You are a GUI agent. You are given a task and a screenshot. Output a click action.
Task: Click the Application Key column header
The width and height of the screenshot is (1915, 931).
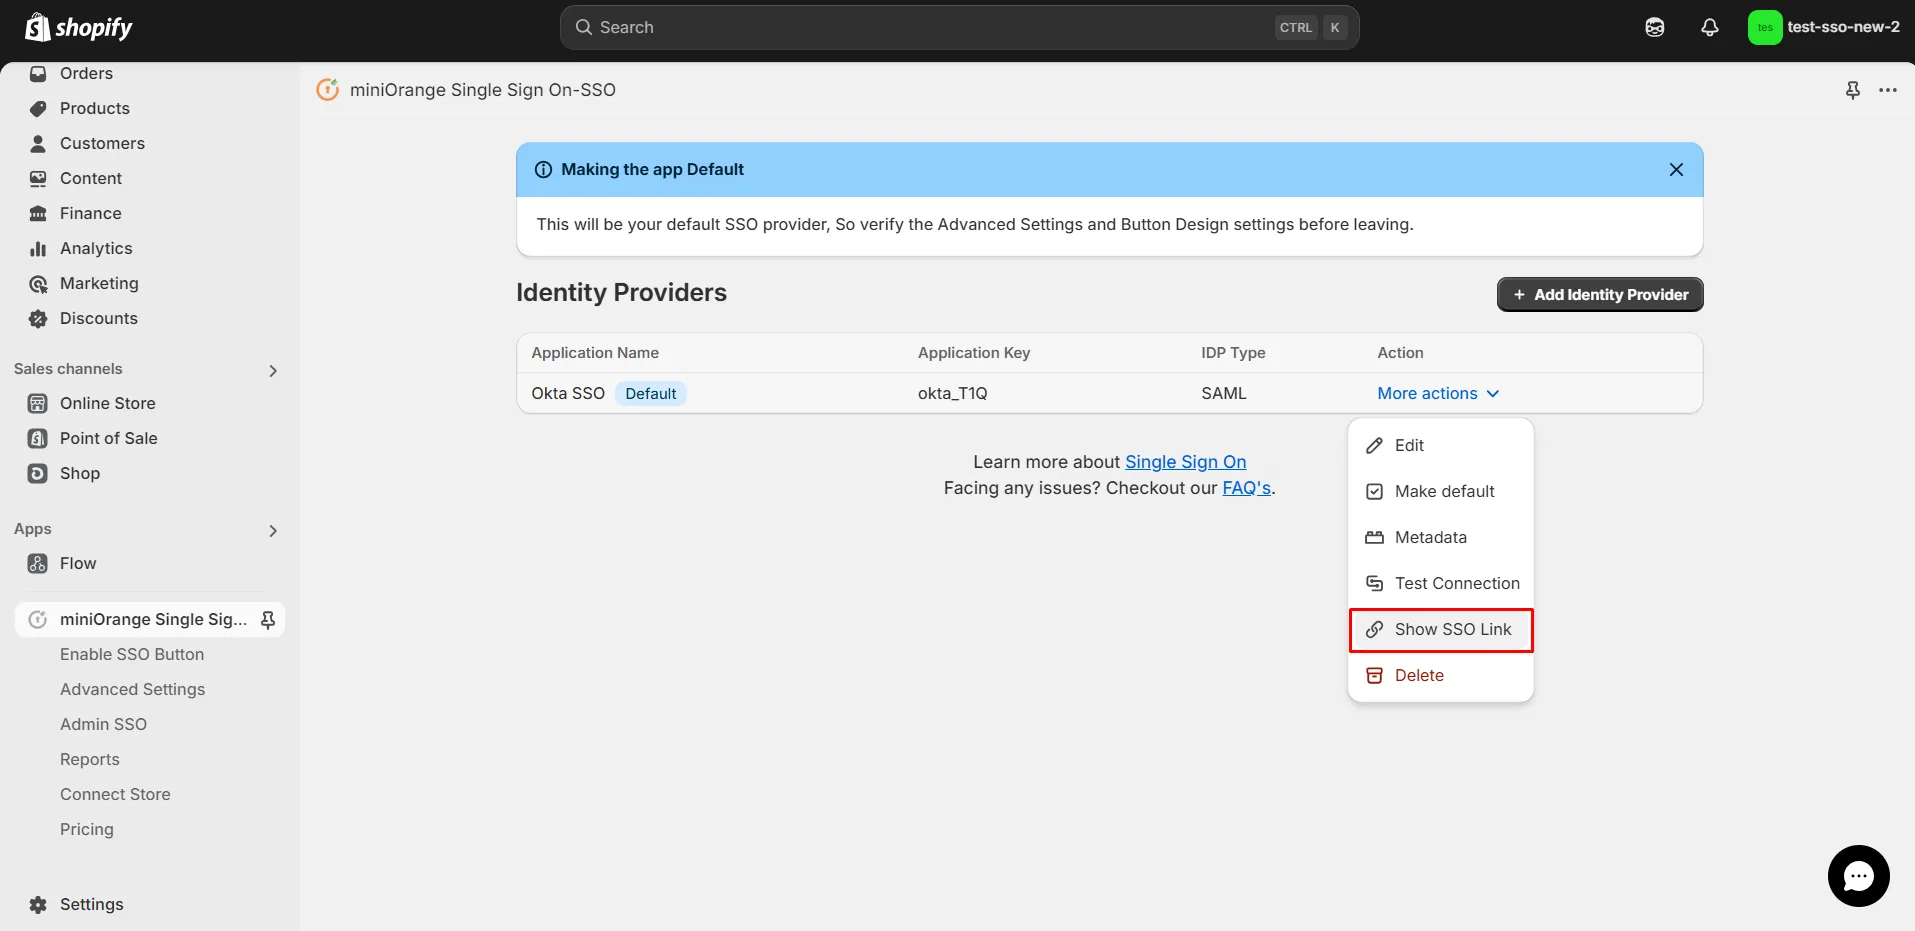974,353
